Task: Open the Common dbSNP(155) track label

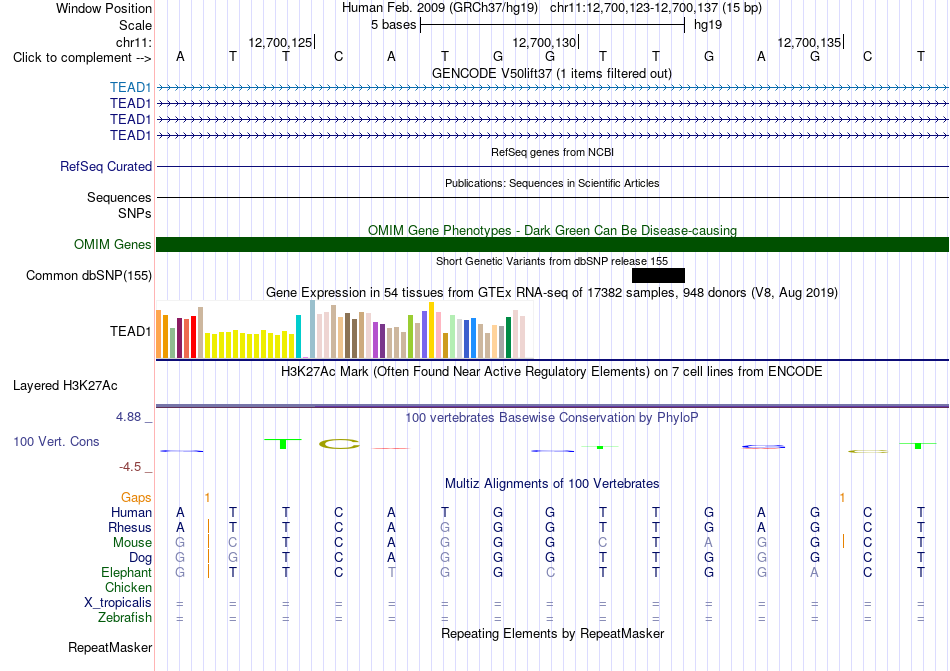Action: click(88, 276)
